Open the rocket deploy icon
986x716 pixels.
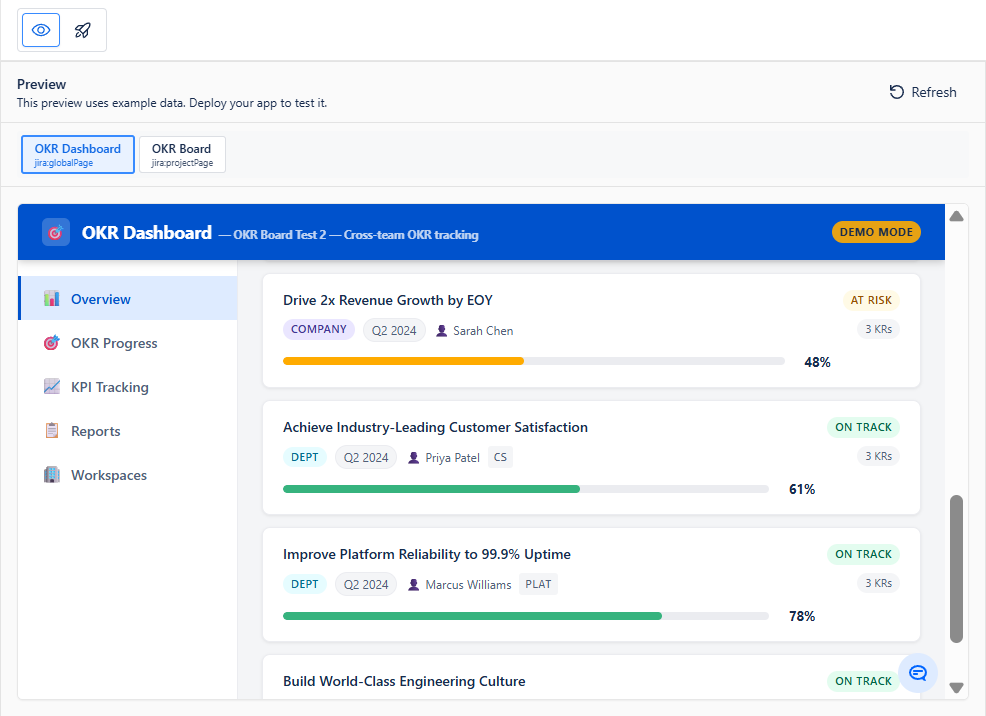point(82,30)
